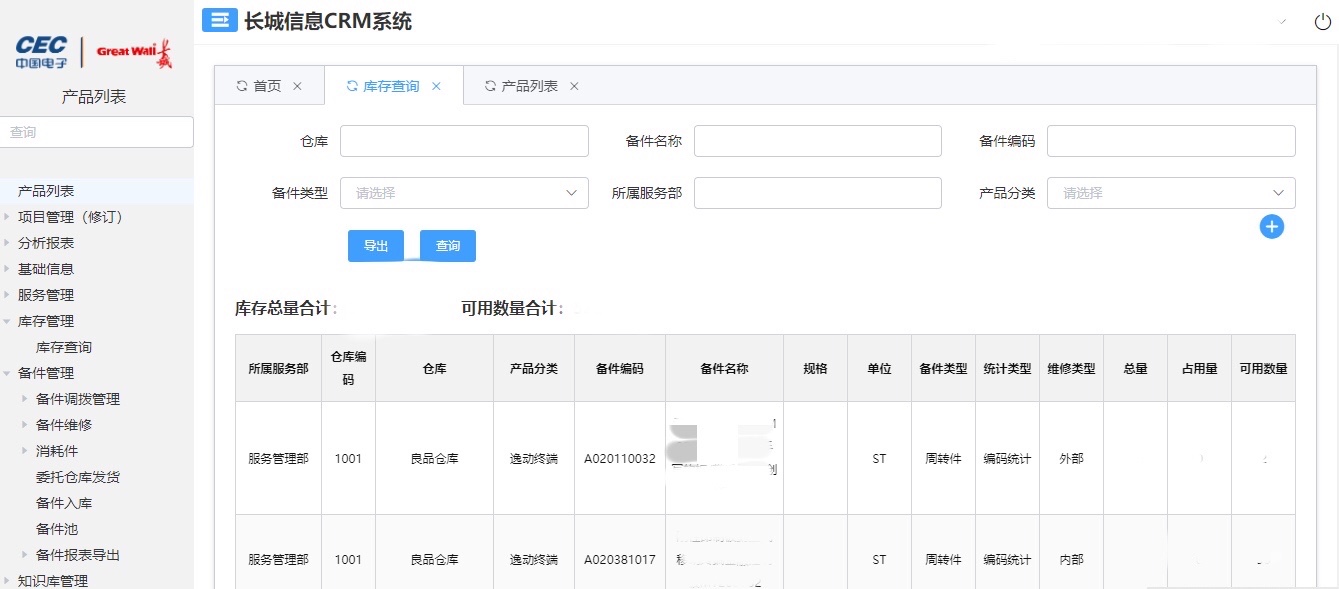Close the 库存查询 tab
This screenshot has height=589, width=1339.
pyautogui.click(x=436, y=86)
